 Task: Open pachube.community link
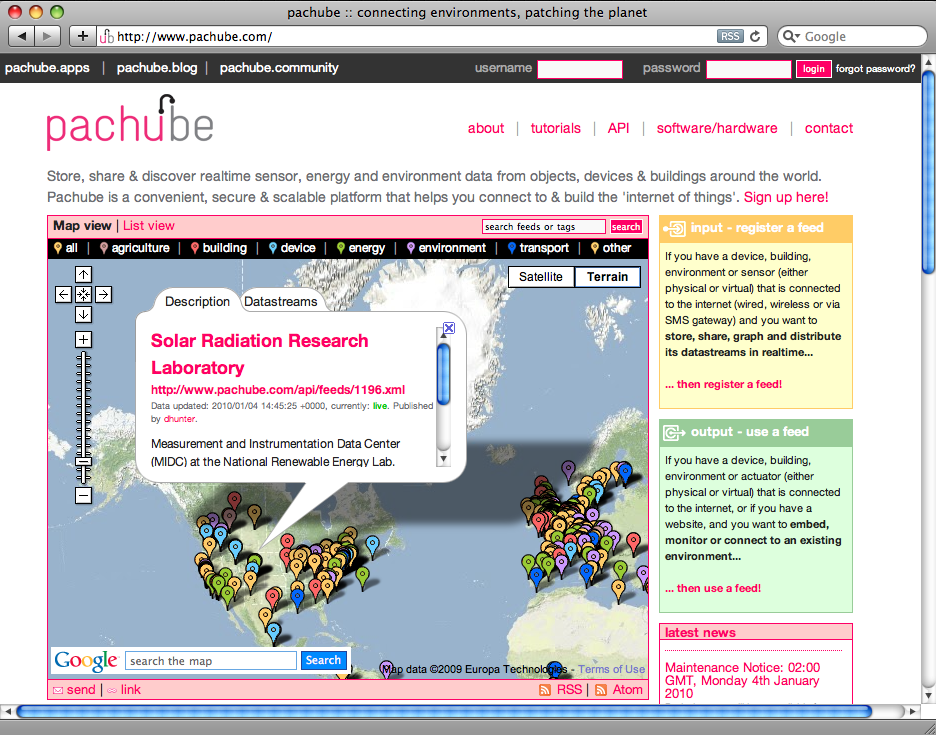click(x=279, y=67)
